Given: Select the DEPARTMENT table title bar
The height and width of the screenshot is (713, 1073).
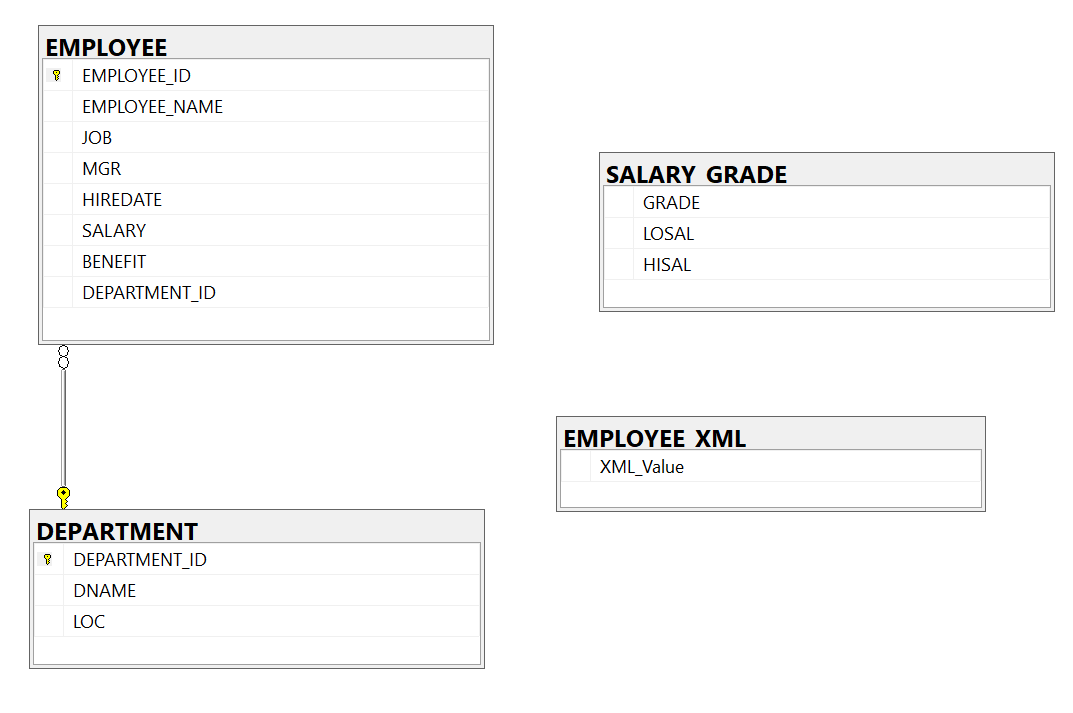Looking at the screenshot, I should pyautogui.click(x=257, y=528).
